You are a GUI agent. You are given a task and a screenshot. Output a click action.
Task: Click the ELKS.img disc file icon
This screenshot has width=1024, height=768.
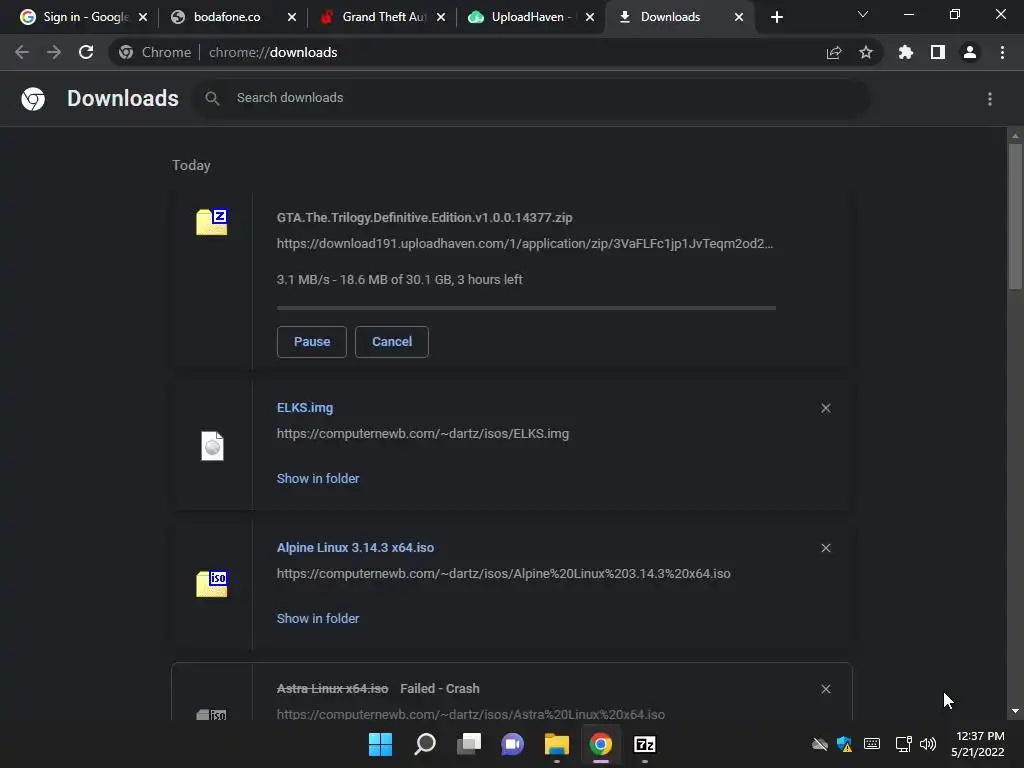click(x=212, y=447)
